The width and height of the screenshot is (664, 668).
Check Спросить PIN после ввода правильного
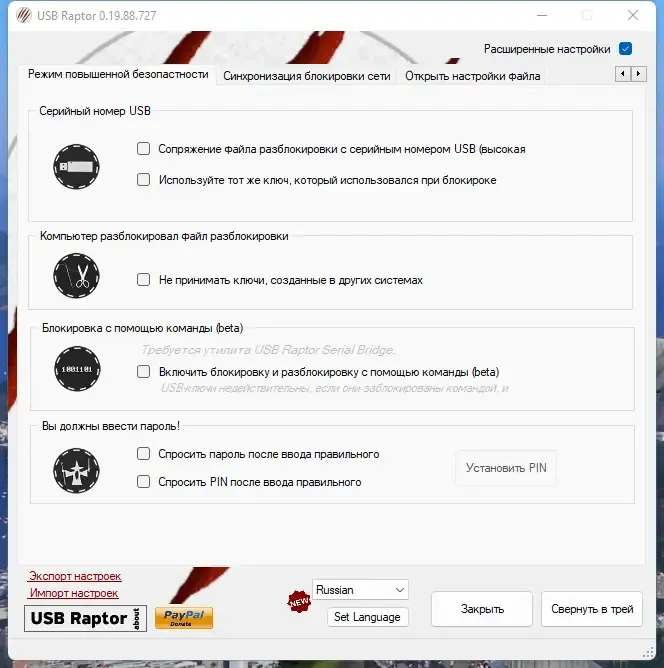144,481
